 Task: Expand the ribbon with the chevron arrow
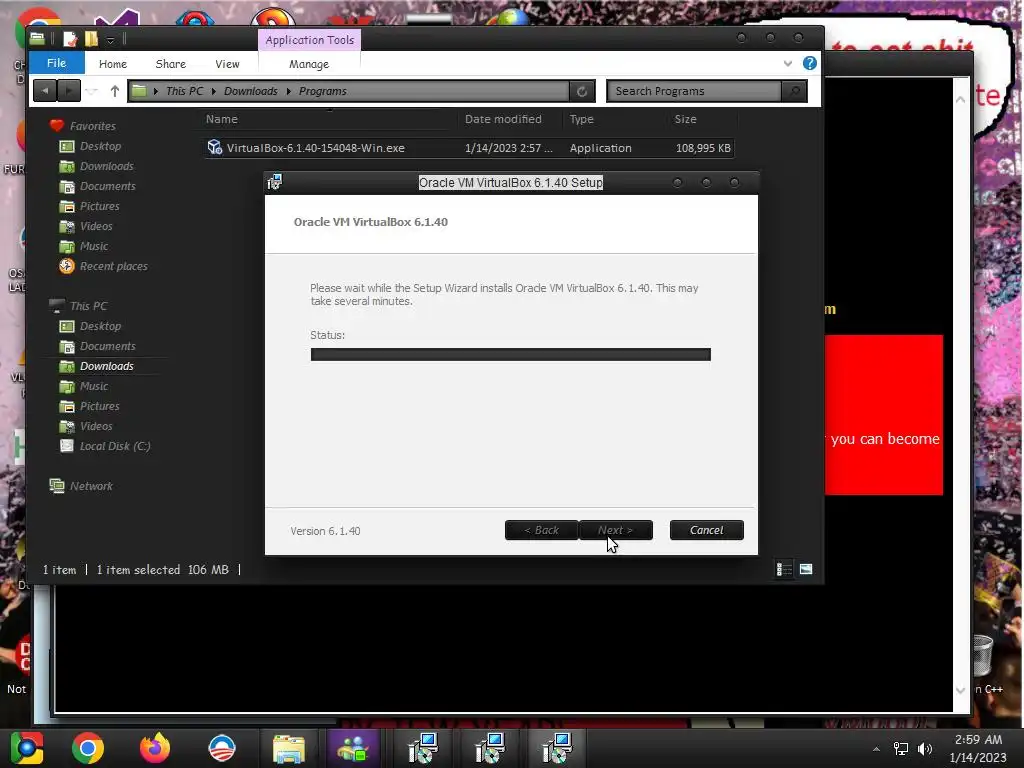point(788,63)
